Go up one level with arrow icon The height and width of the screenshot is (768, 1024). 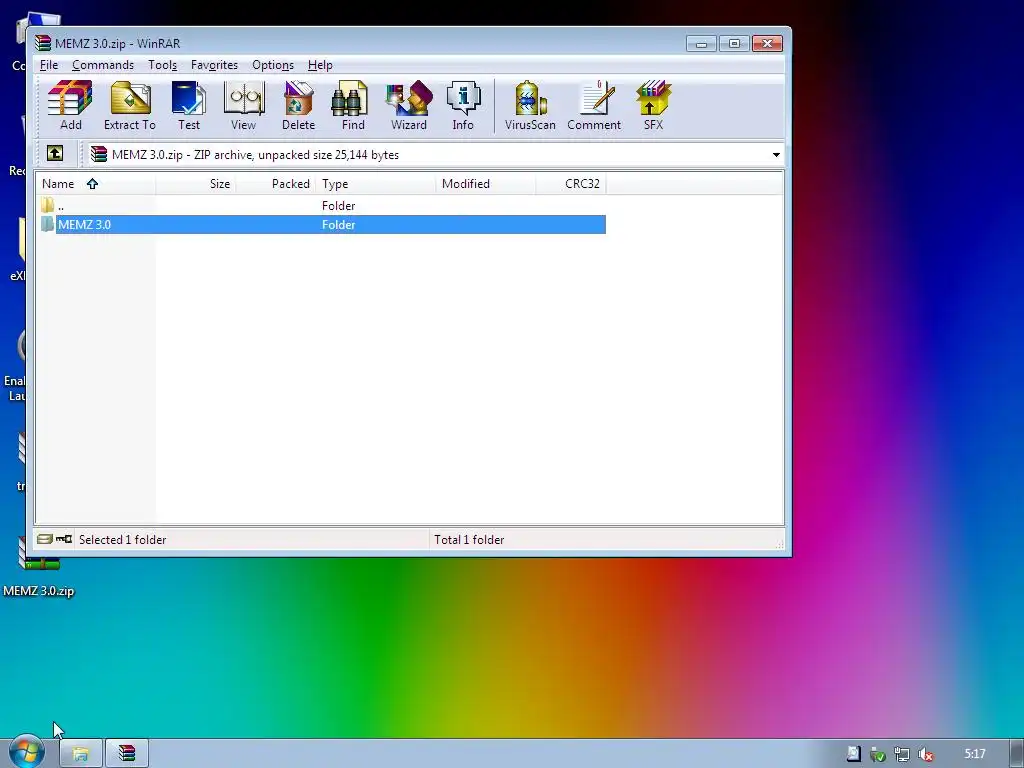(x=55, y=153)
